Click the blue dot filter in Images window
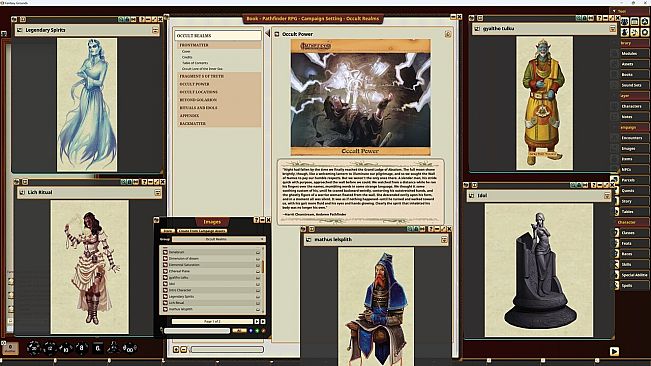Screen dimensions: 651x366 (251, 331)
